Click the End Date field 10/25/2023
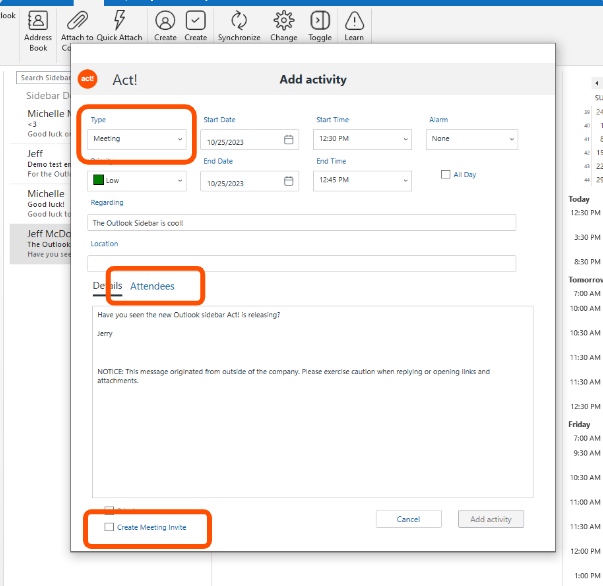Image resolution: width=603 pixels, height=586 pixels. tap(249, 181)
